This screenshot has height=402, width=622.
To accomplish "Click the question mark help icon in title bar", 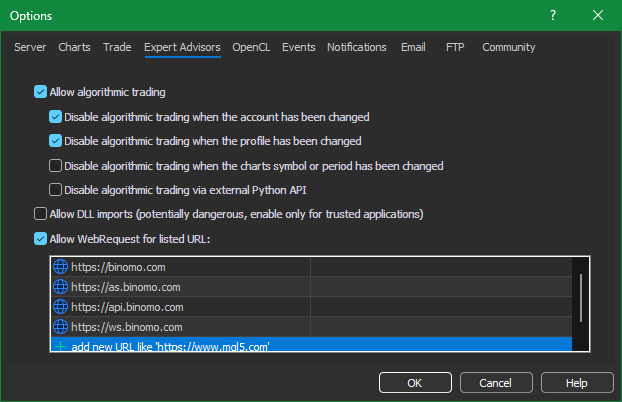I will click(x=553, y=15).
